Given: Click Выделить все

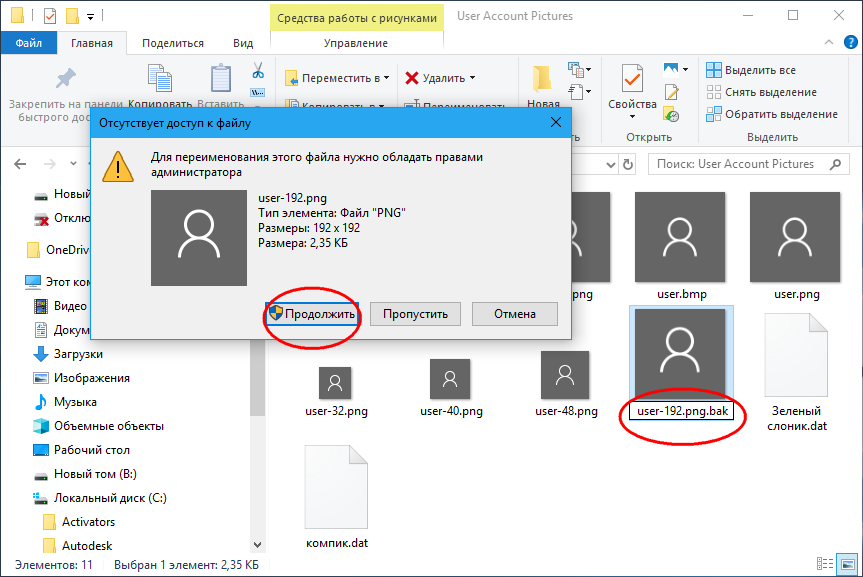Looking at the screenshot, I should pyautogui.click(x=751, y=70).
